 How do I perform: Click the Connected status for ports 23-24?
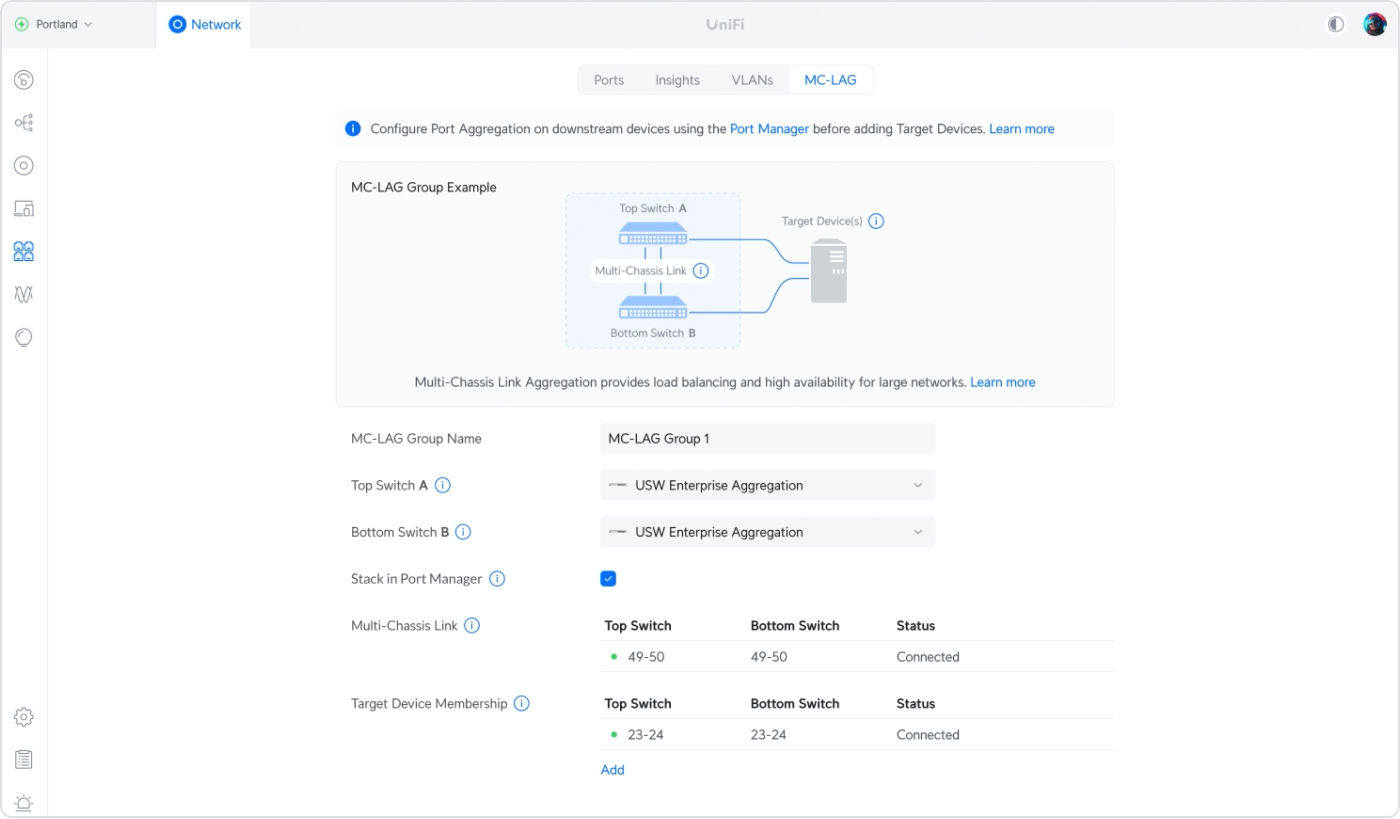(x=928, y=735)
